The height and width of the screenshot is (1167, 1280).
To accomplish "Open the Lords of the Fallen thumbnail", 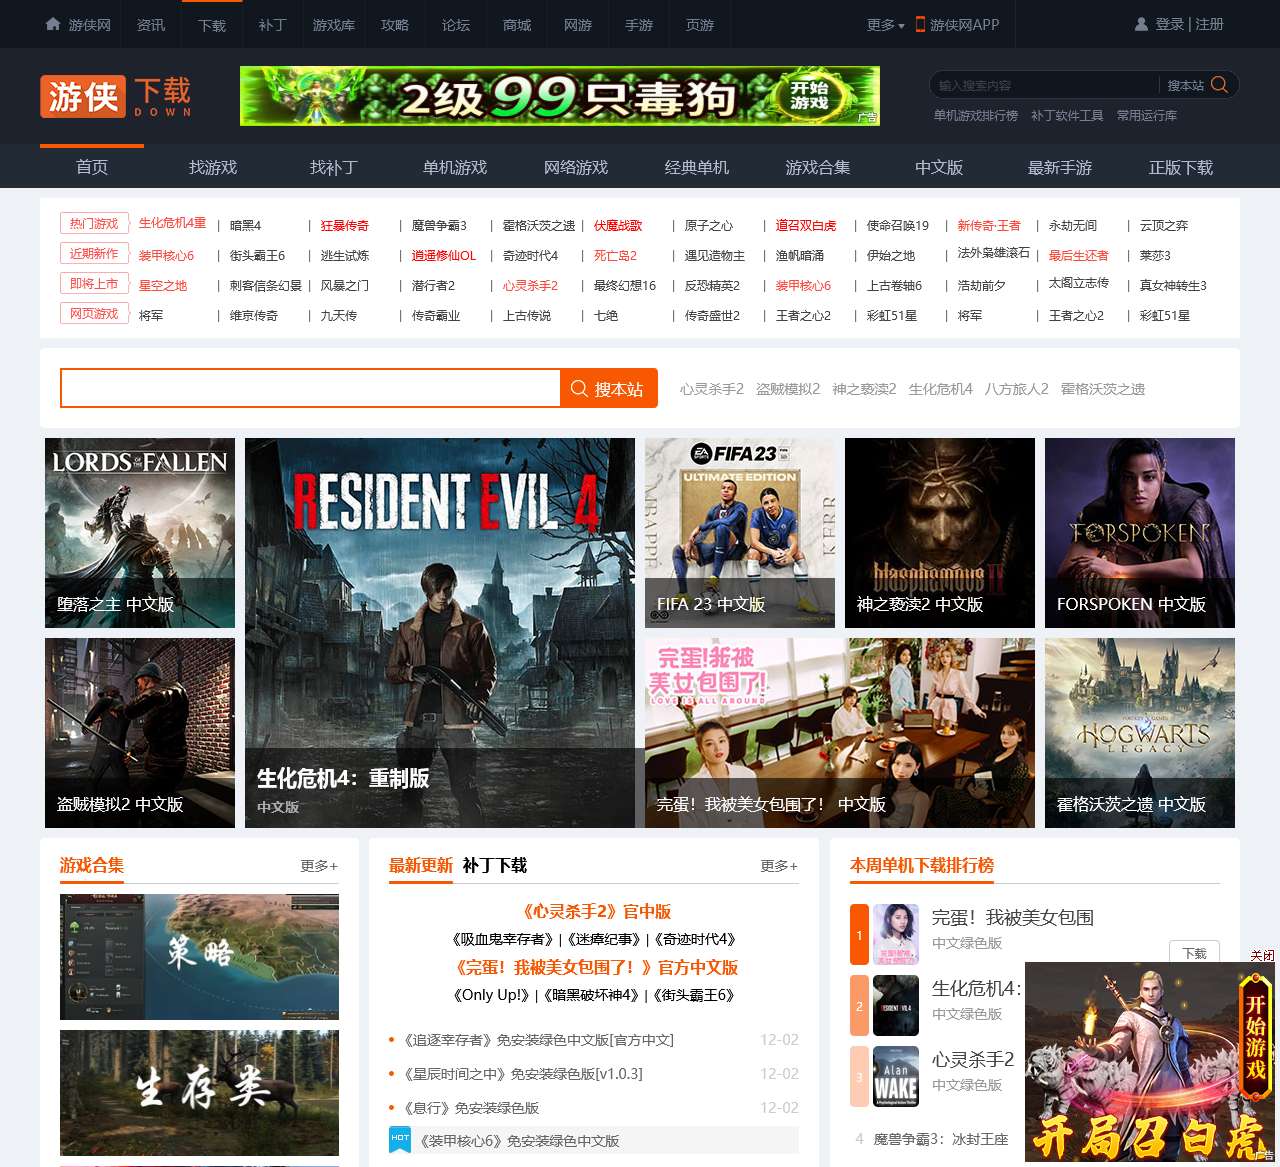I will tap(140, 533).
